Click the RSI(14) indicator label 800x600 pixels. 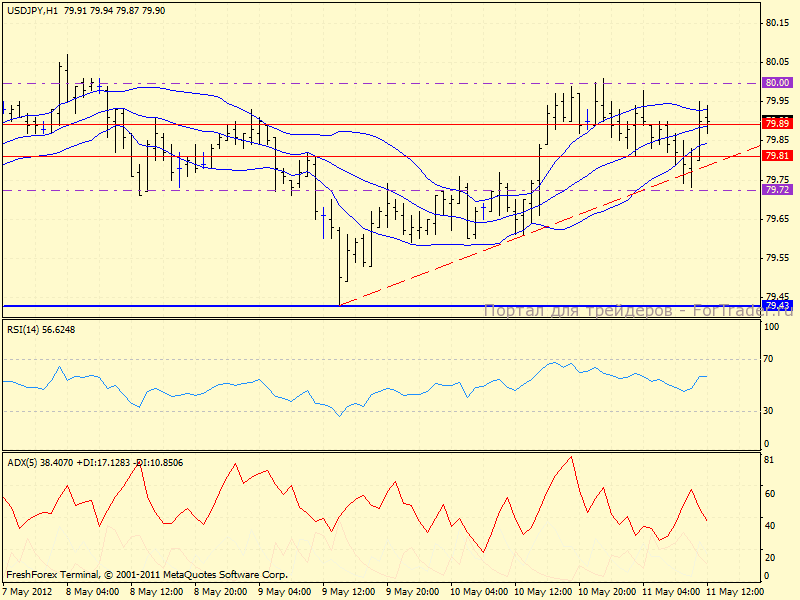coord(27,328)
